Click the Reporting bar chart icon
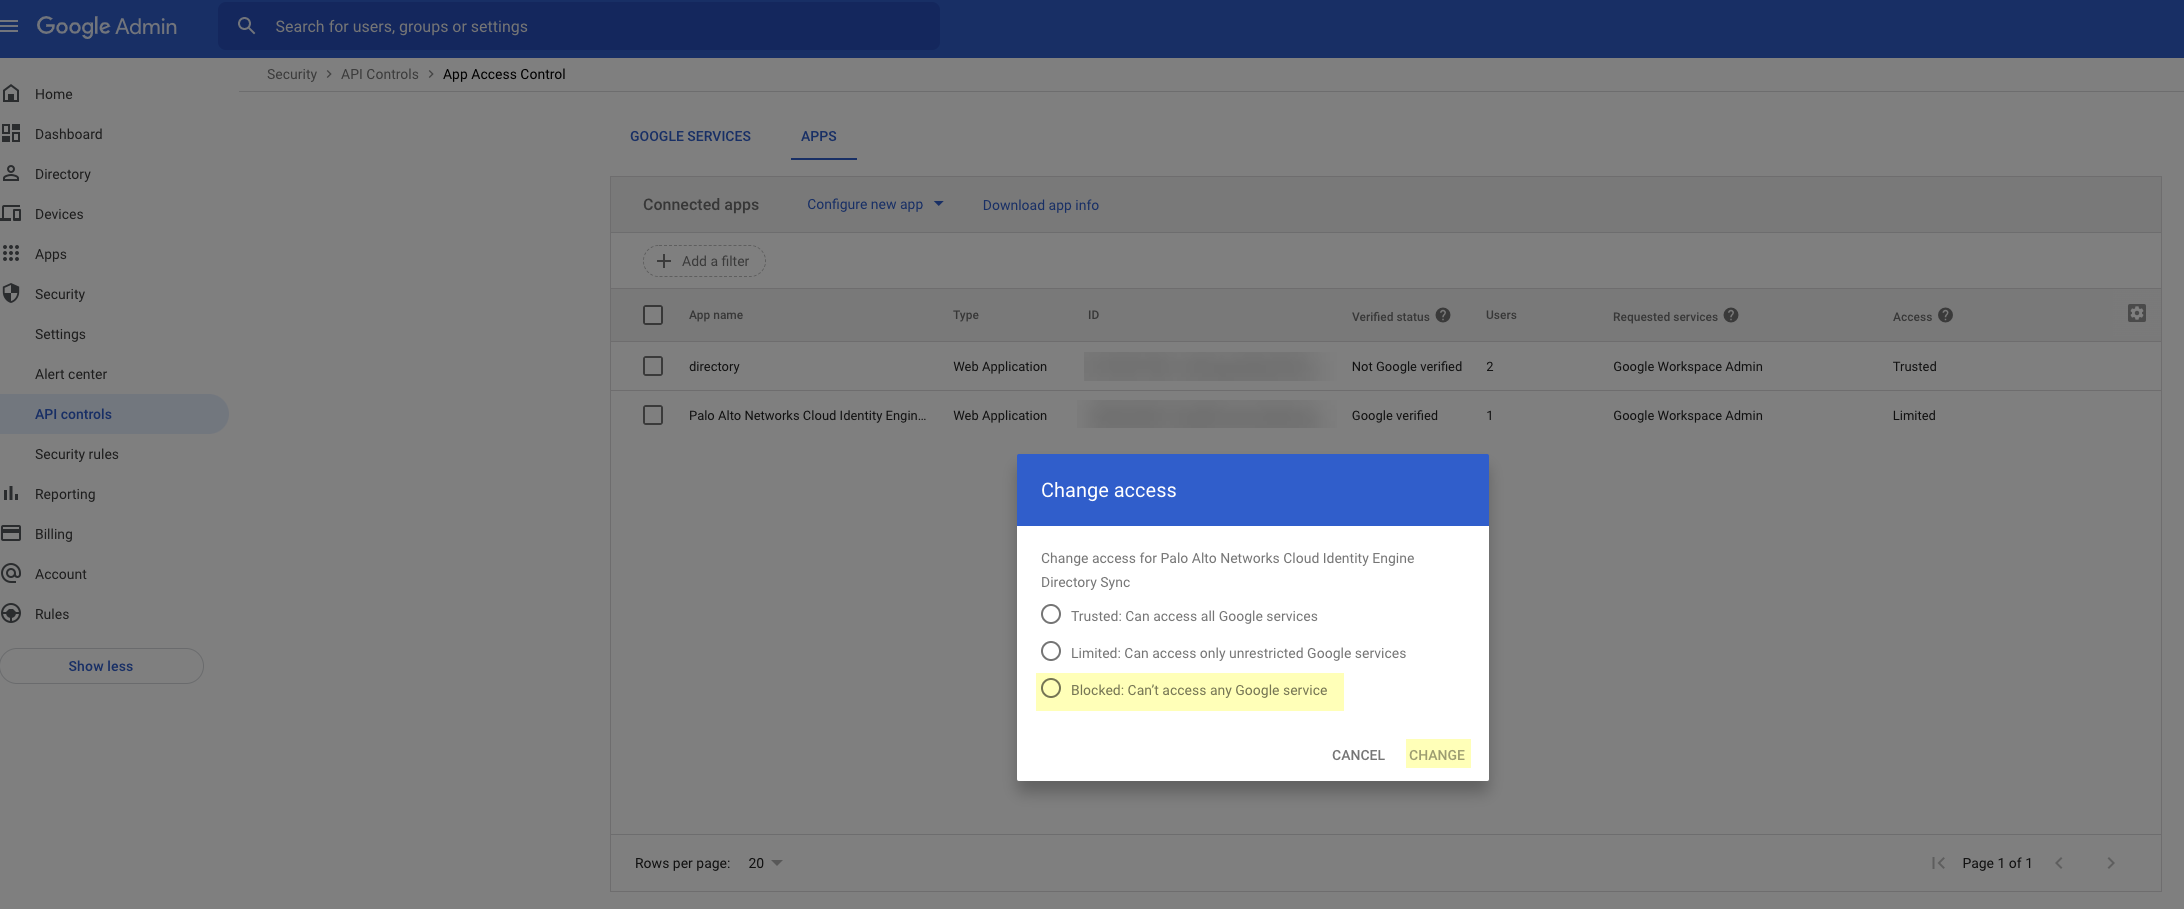This screenshot has width=2184, height=909. pyautogui.click(x=12, y=494)
